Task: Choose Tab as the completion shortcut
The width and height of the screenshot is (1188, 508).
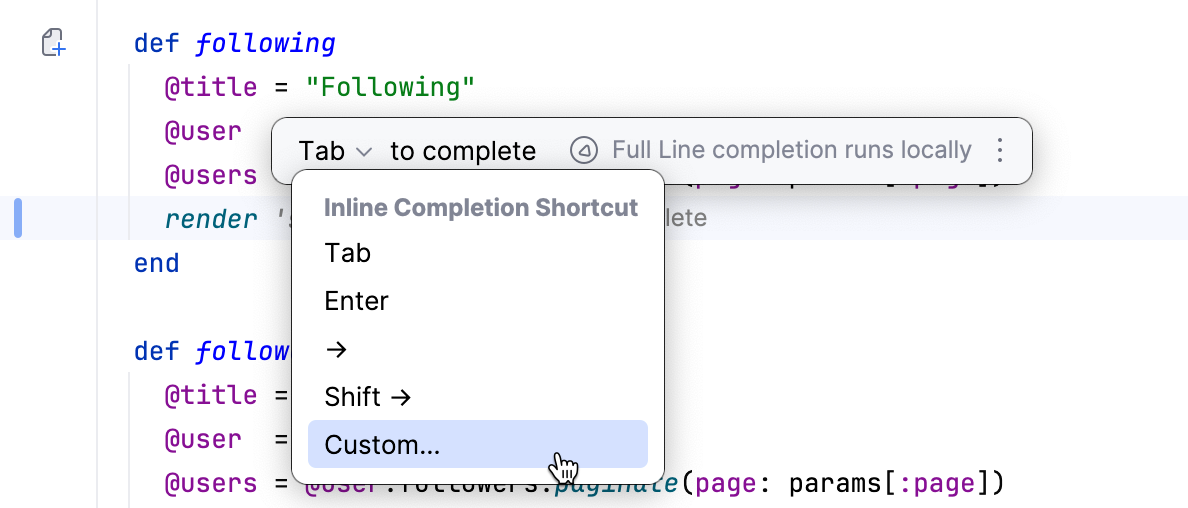Action: click(x=348, y=253)
